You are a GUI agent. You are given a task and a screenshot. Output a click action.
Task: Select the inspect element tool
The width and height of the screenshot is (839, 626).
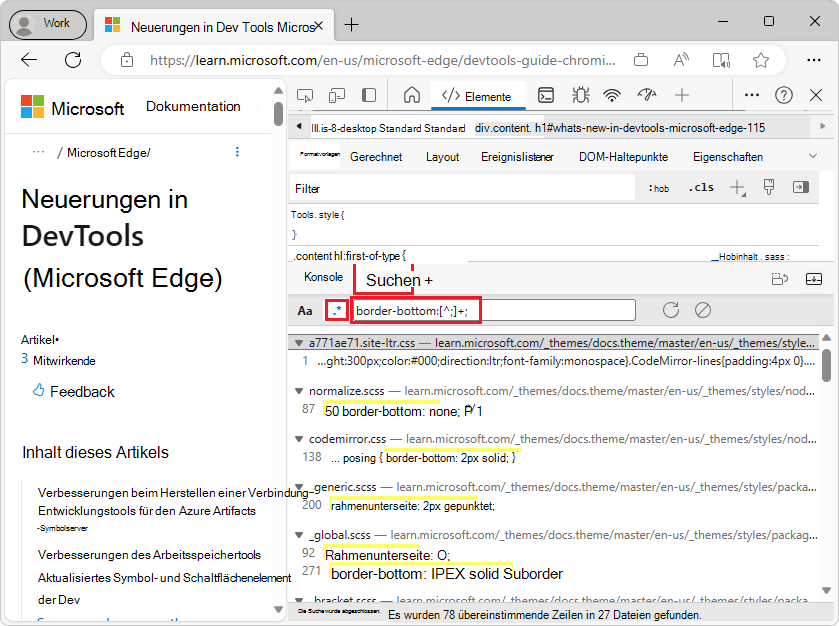pyautogui.click(x=305, y=94)
